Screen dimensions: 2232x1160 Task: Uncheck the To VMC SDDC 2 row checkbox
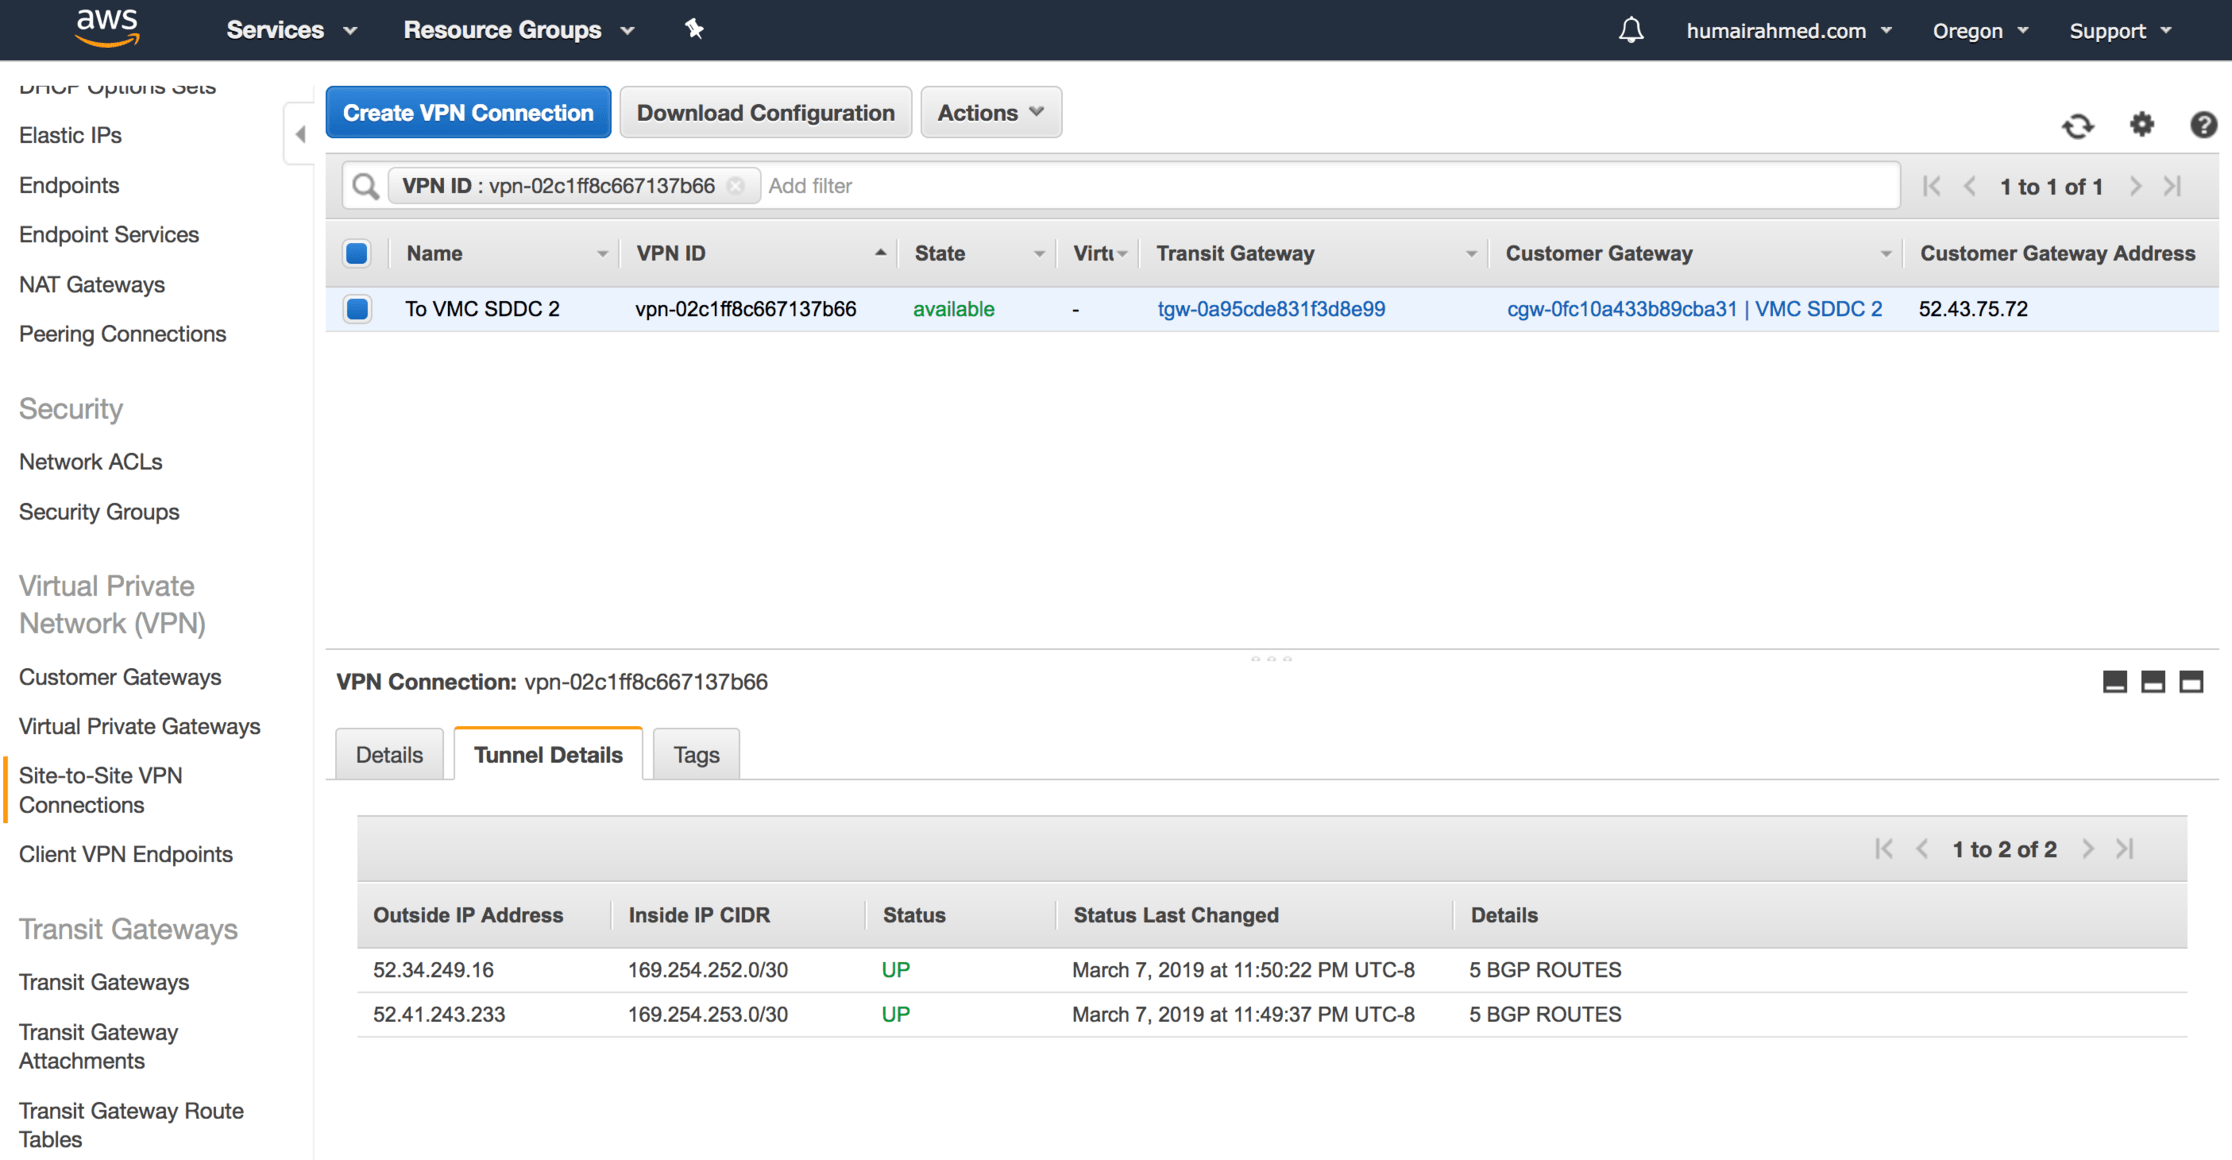pos(357,309)
